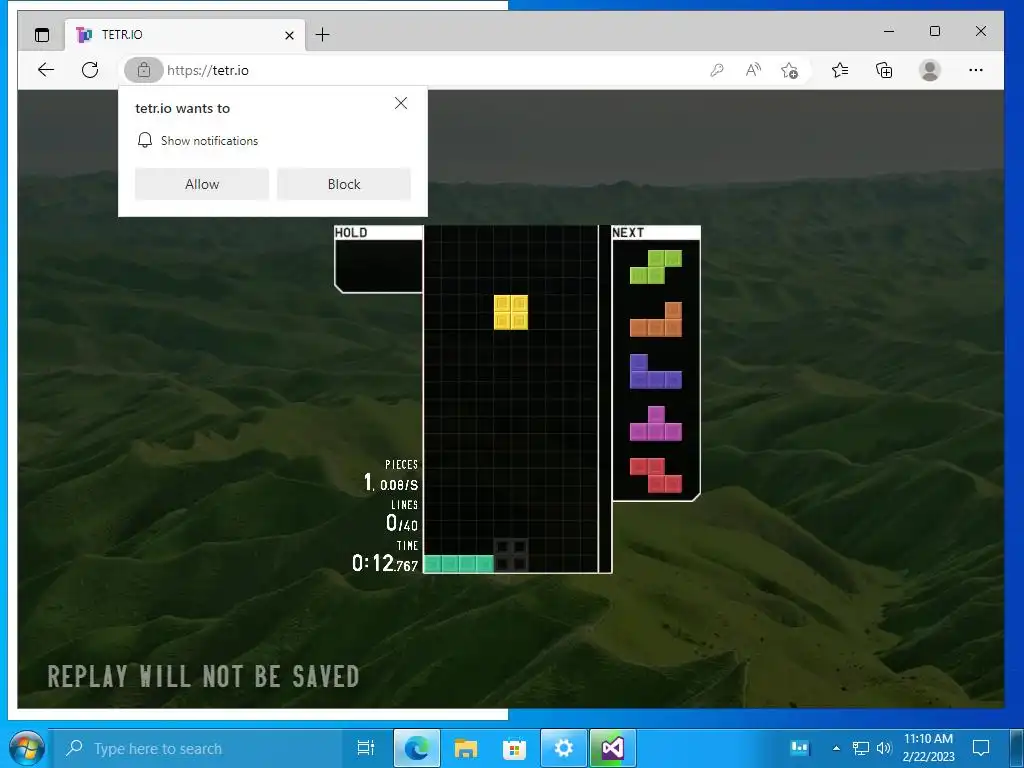
Task: Go back in browser history
Action: tap(46, 70)
